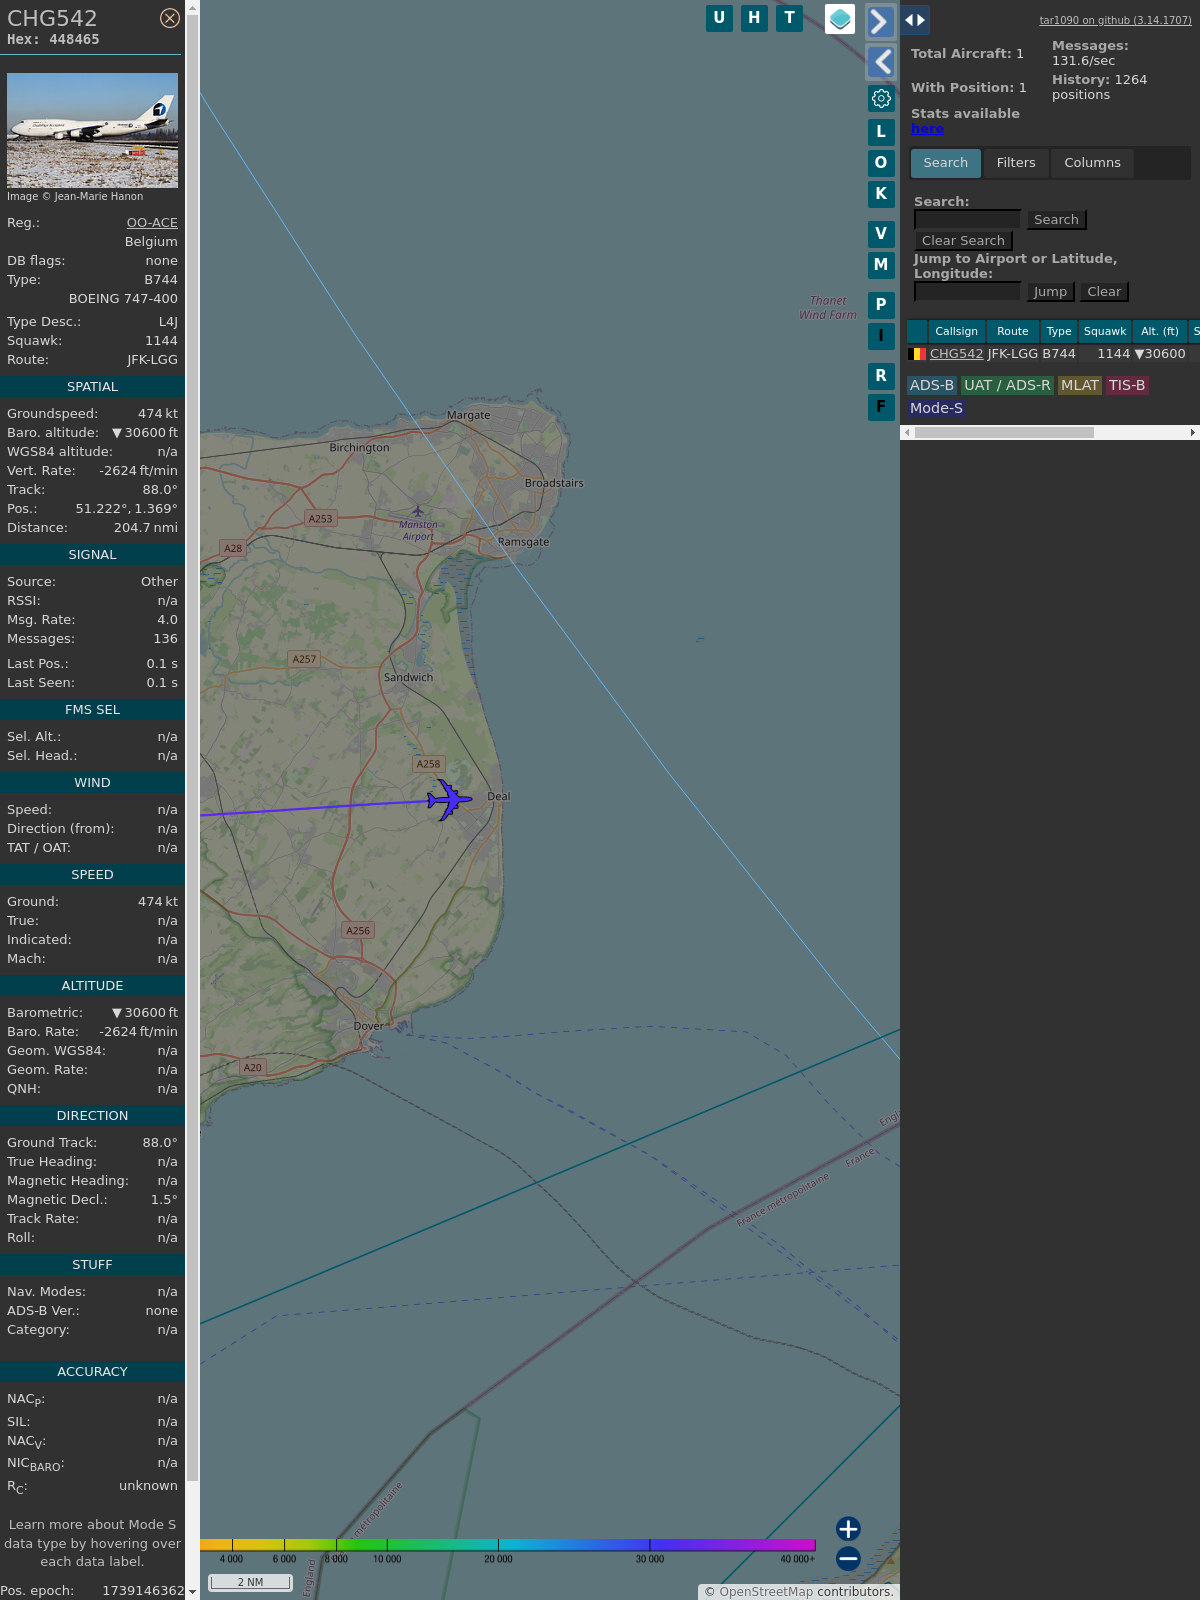
Task: Collapse sidebar with the right chevron arrow
Action: (x=880, y=21)
